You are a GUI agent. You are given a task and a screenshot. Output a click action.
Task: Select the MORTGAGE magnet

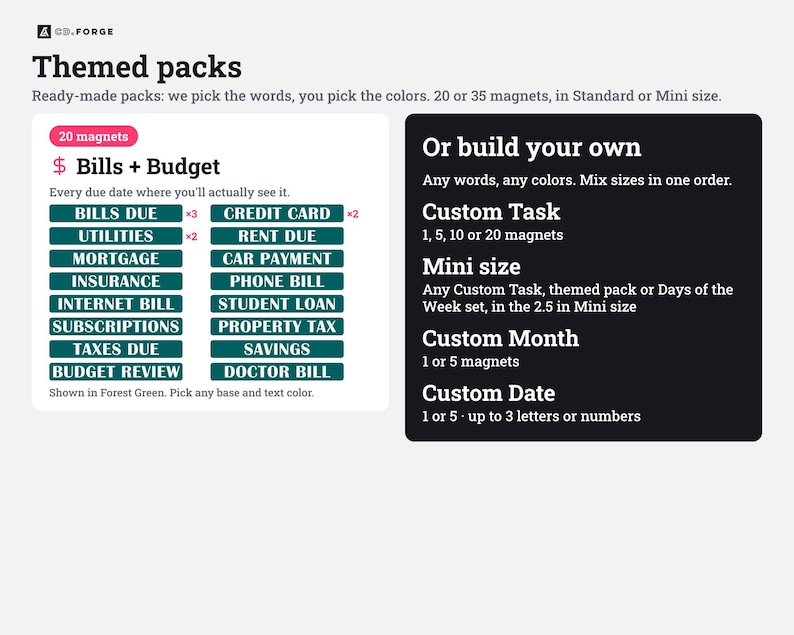point(116,259)
